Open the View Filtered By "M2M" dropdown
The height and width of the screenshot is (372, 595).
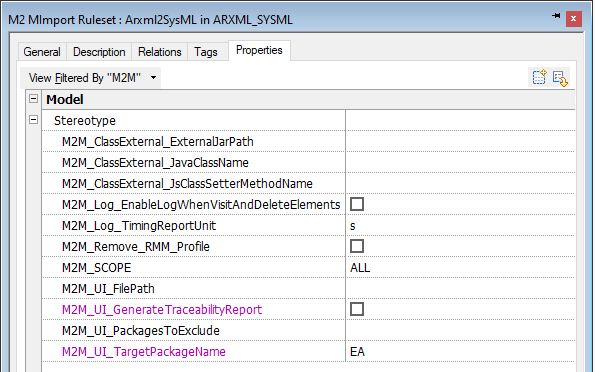pyautogui.click(x=91, y=78)
